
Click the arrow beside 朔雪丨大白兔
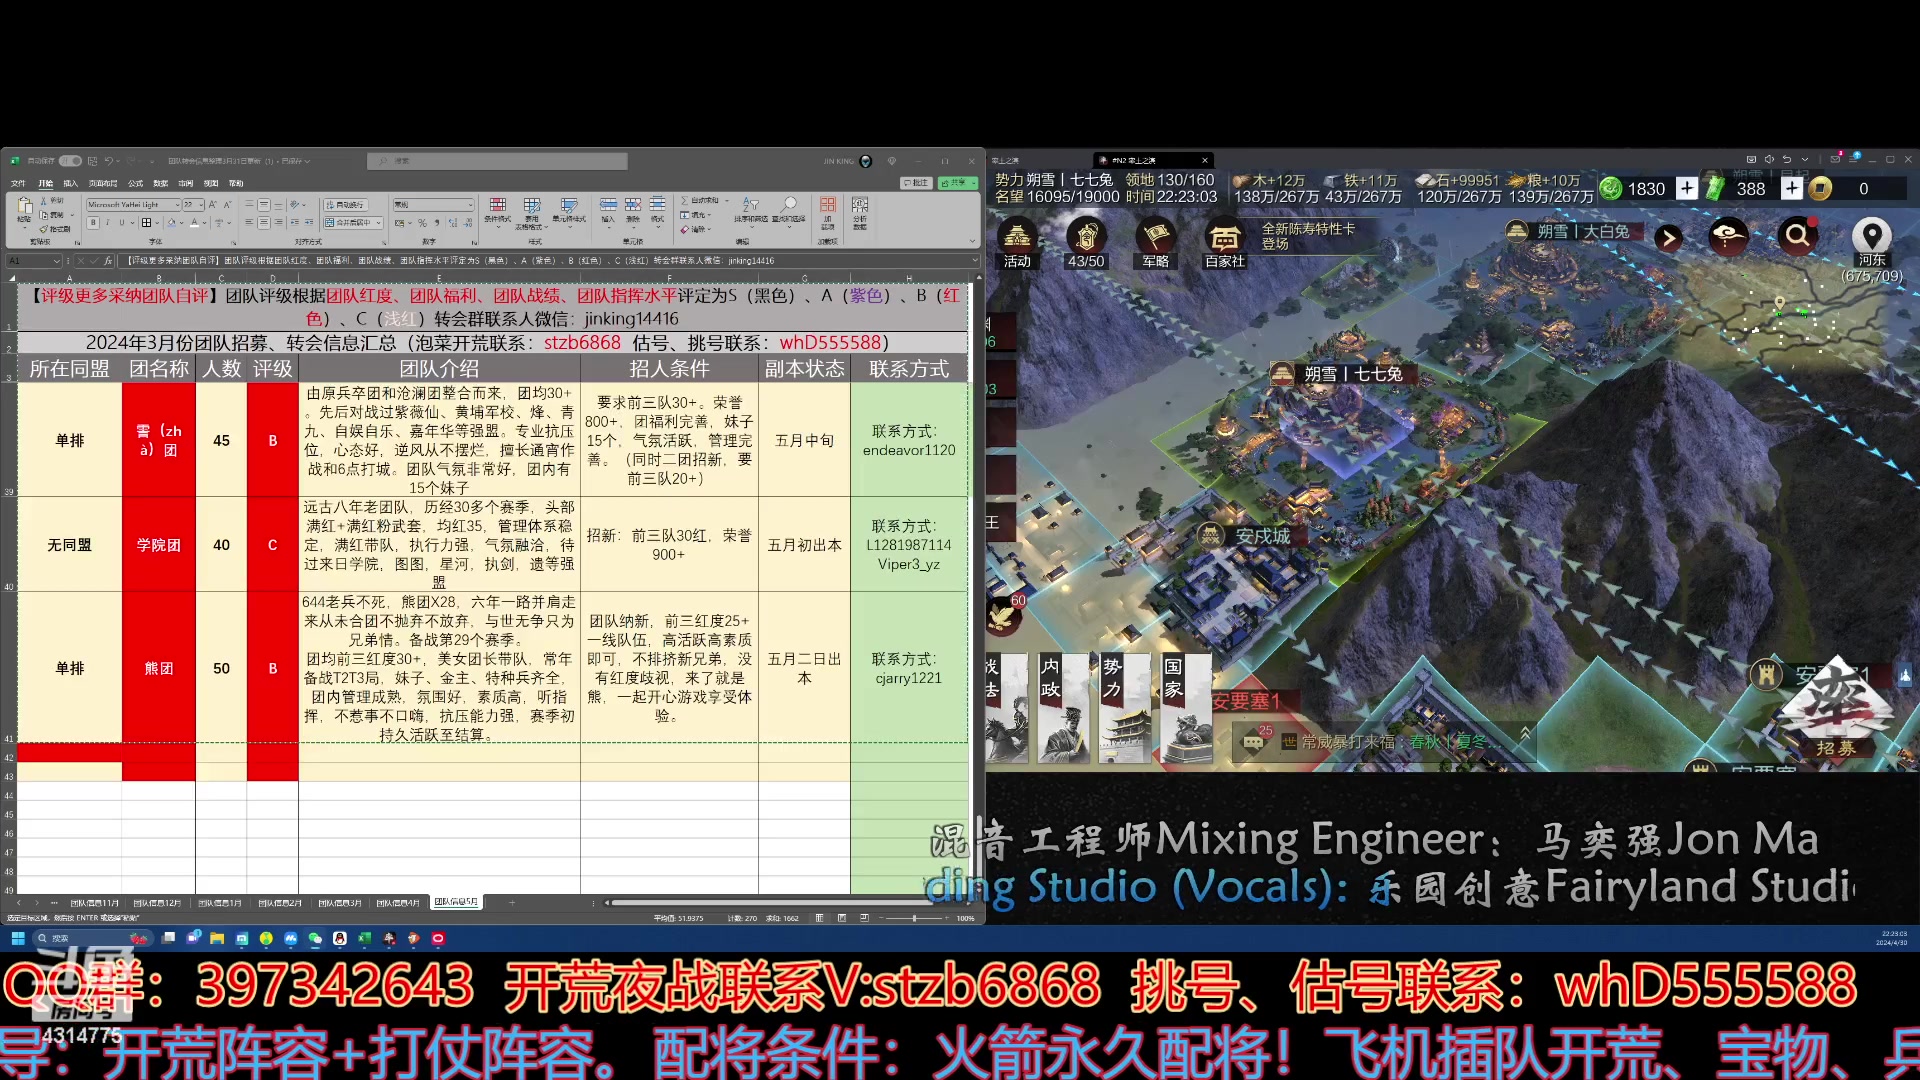coord(1667,238)
